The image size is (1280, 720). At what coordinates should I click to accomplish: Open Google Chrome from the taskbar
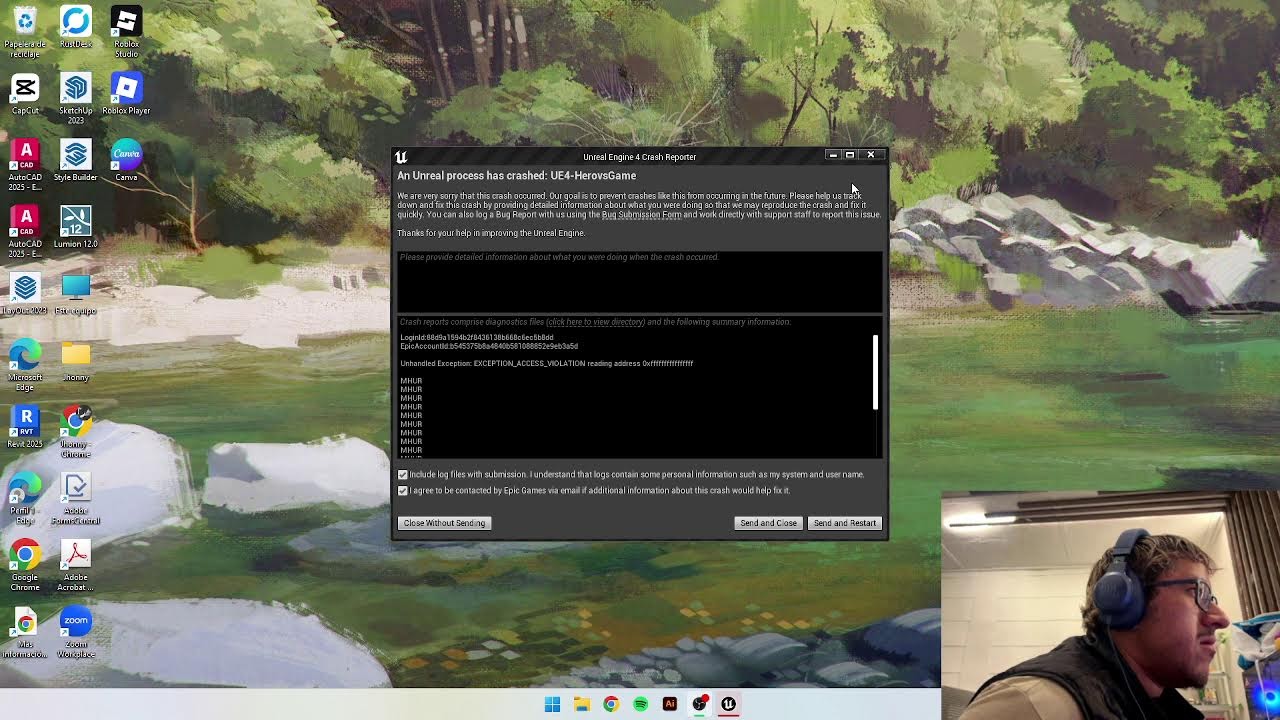click(611, 704)
